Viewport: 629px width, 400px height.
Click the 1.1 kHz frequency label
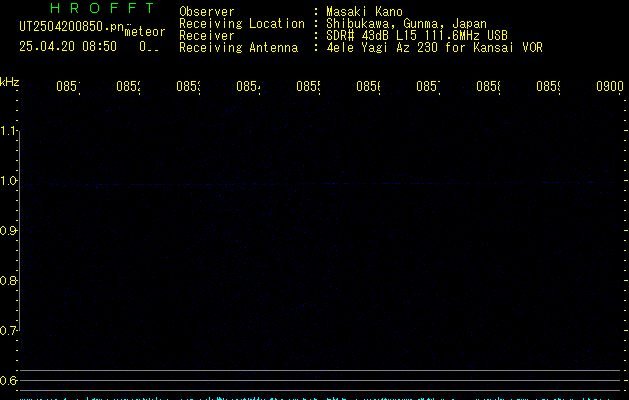8,131
